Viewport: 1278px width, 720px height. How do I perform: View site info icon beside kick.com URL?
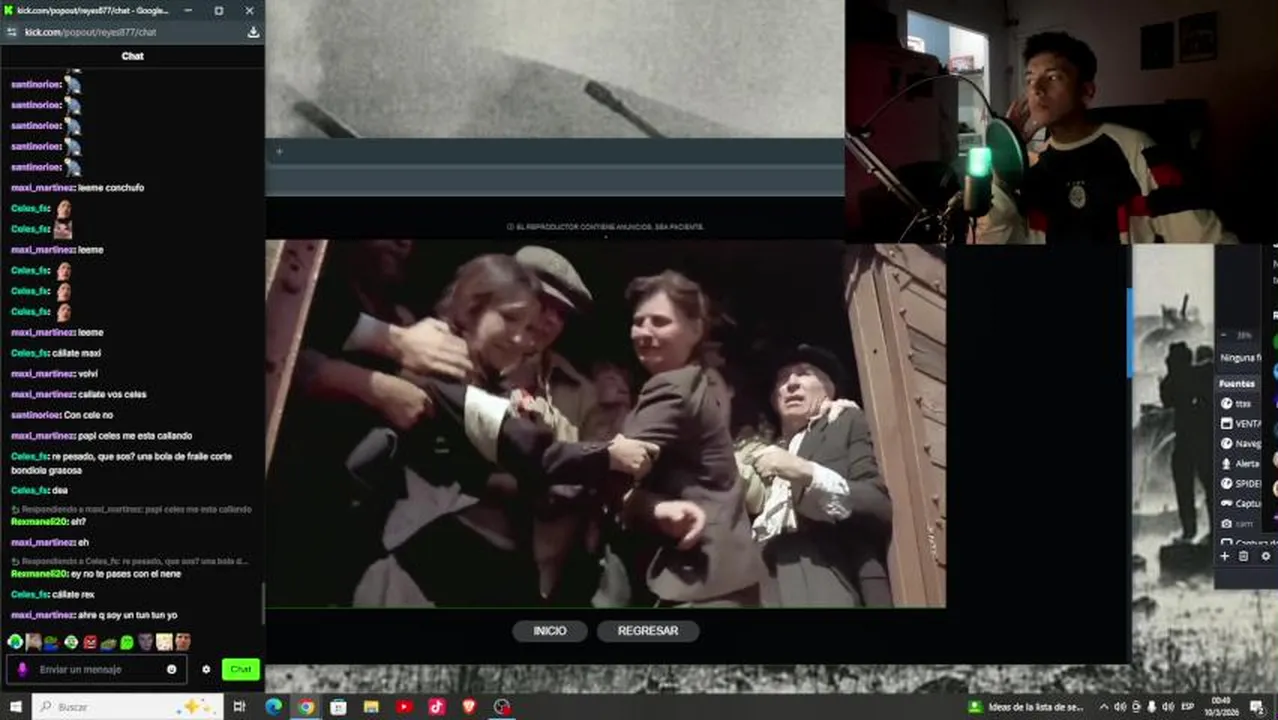(x=12, y=32)
